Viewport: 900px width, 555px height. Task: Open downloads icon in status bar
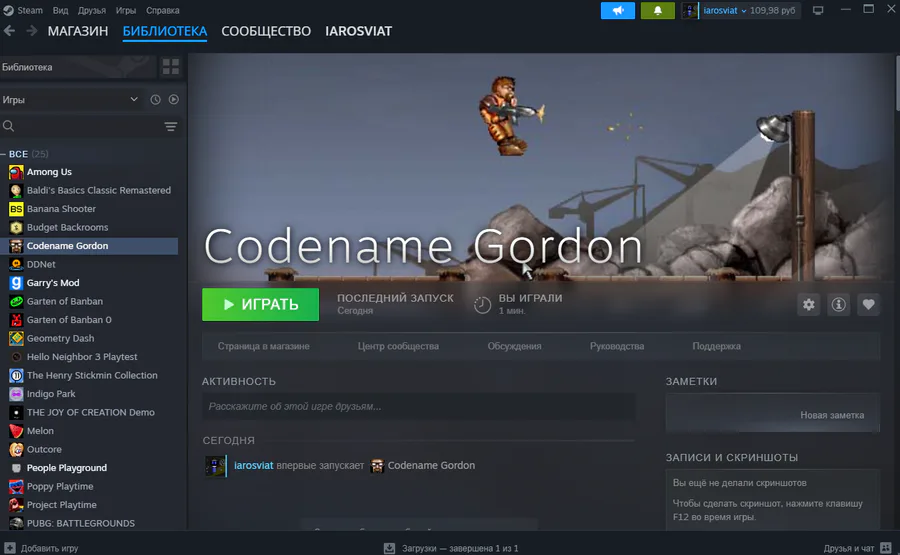click(389, 548)
